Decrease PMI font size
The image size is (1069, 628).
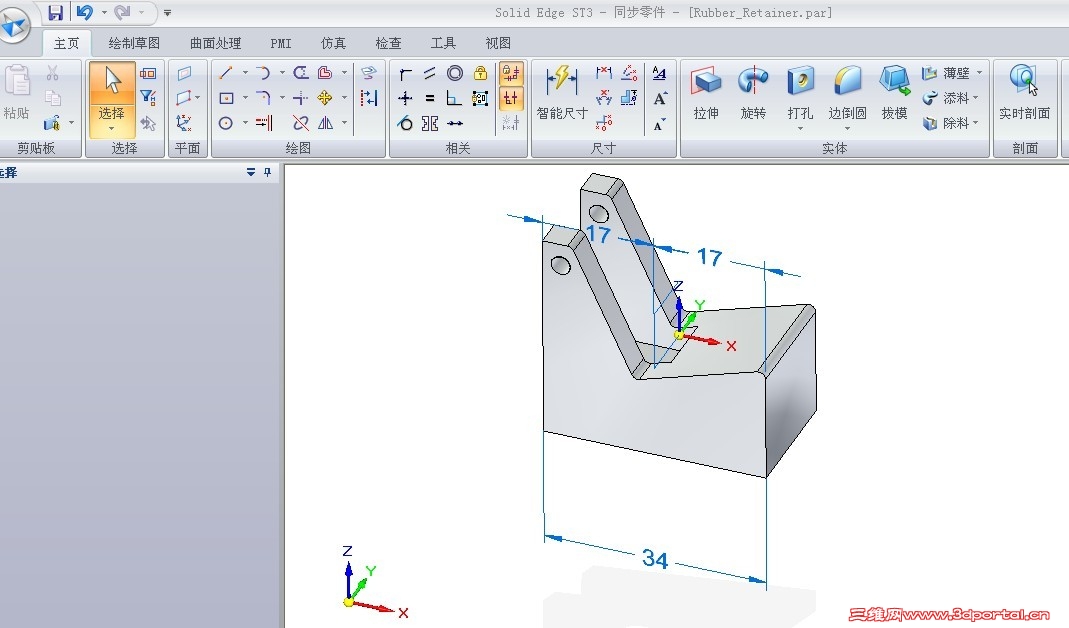pyautogui.click(x=659, y=124)
